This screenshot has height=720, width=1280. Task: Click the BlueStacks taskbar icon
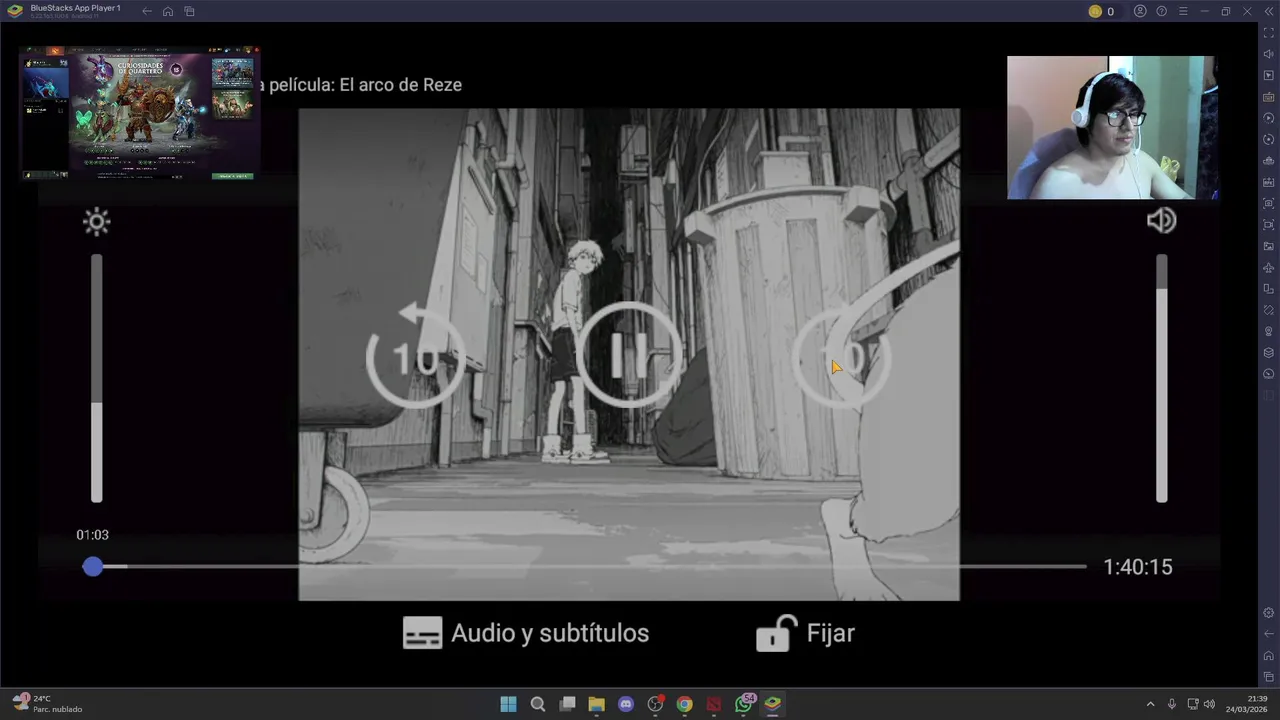tap(772, 704)
